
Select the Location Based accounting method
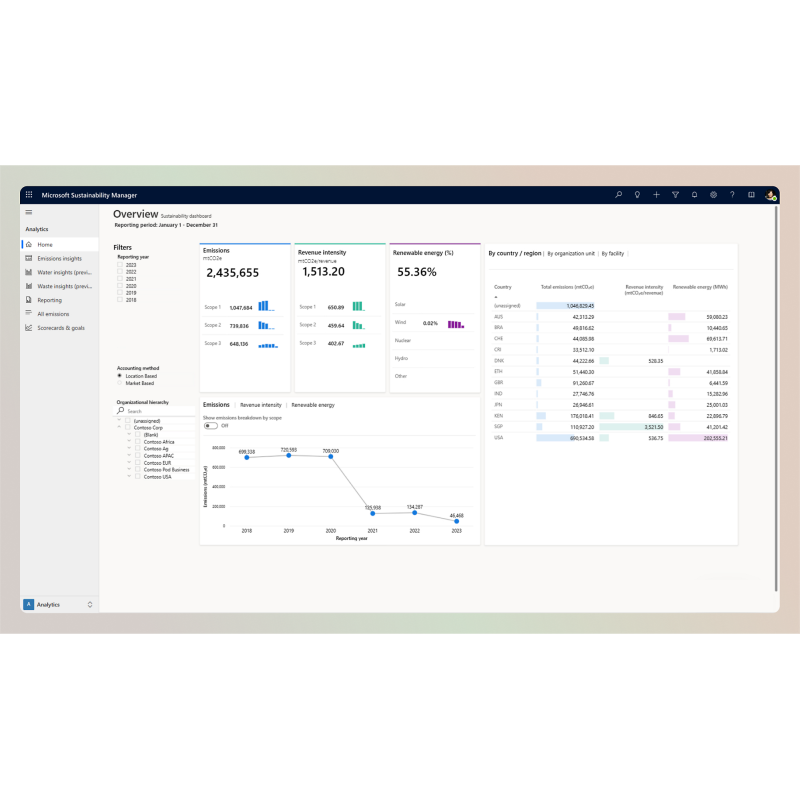(x=120, y=376)
